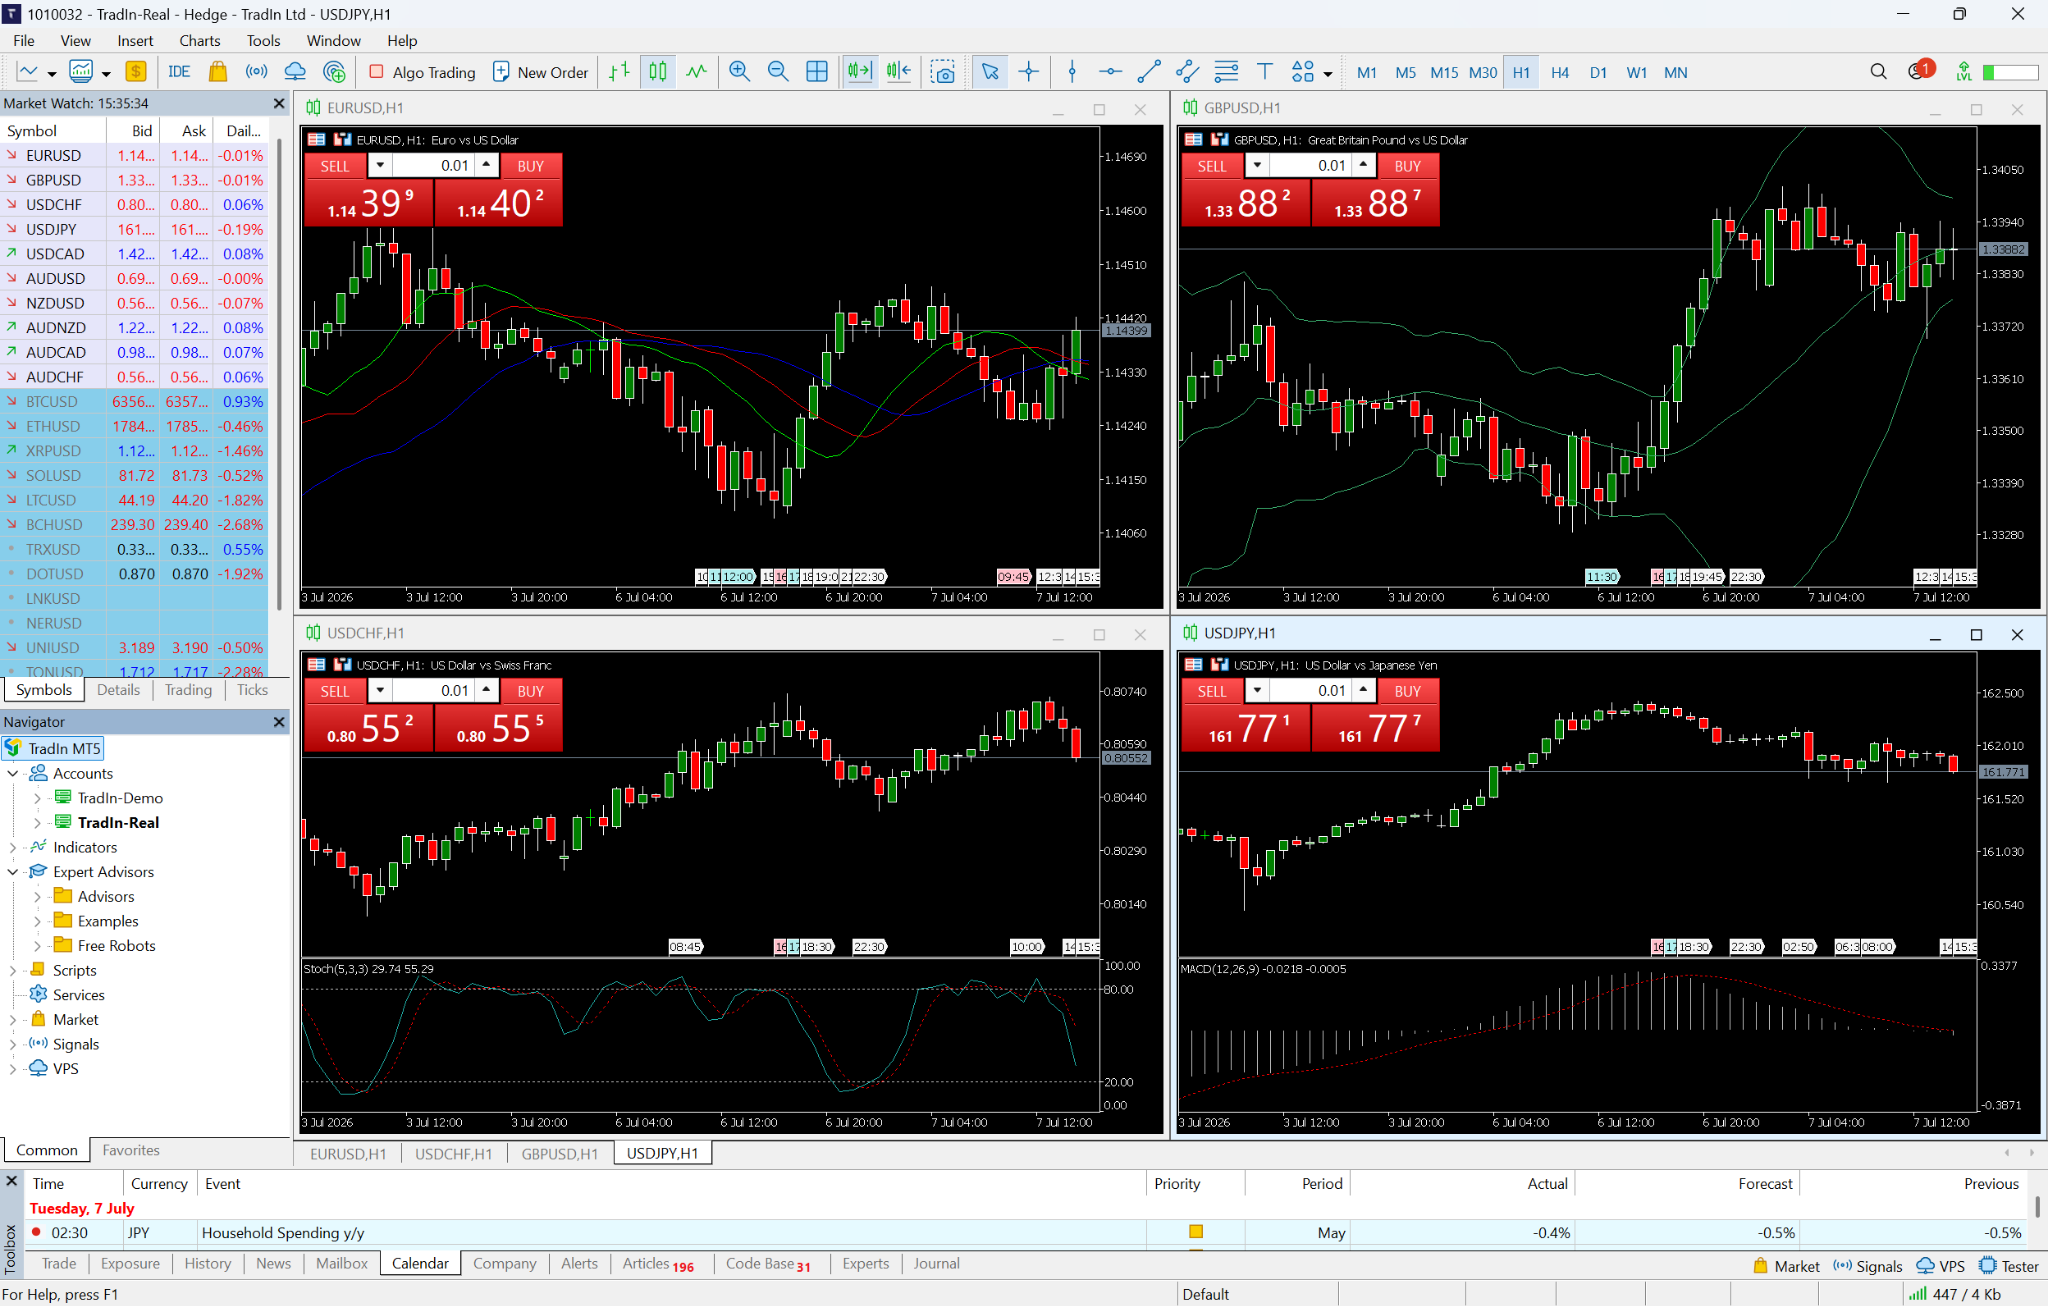
Task: Click SELL on the USDJPY chart
Action: pyautogui.click(x=1212, y=691)
